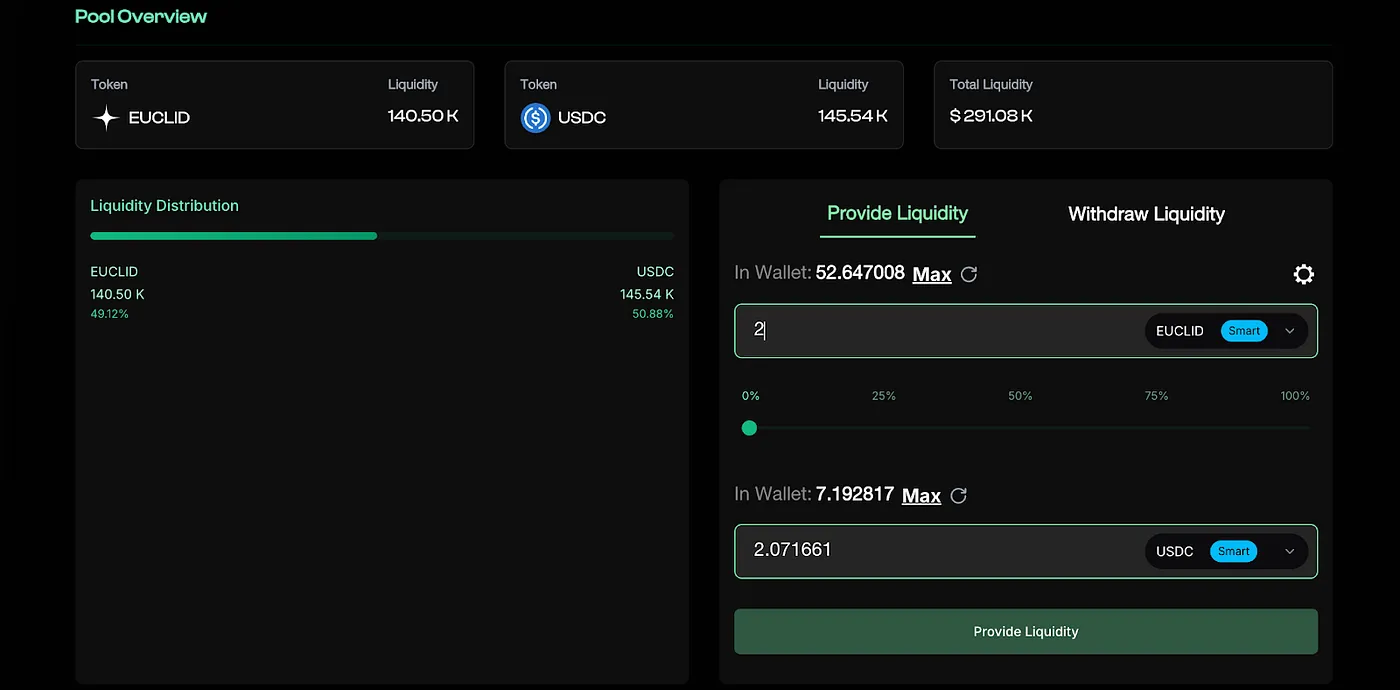Click the percentage slider handle at 0%
The height and width of the screenshot is (690, 1400).
pos(749,428)
